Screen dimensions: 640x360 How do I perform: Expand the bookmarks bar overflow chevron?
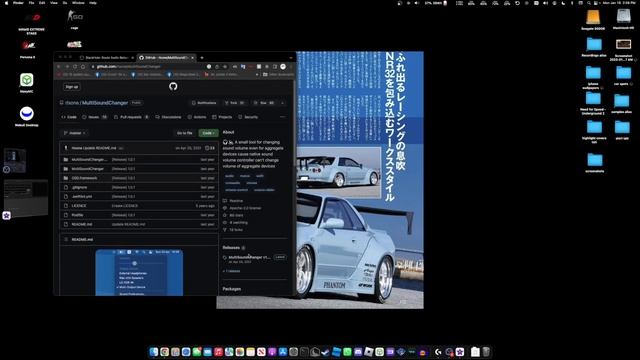(257, 75)
